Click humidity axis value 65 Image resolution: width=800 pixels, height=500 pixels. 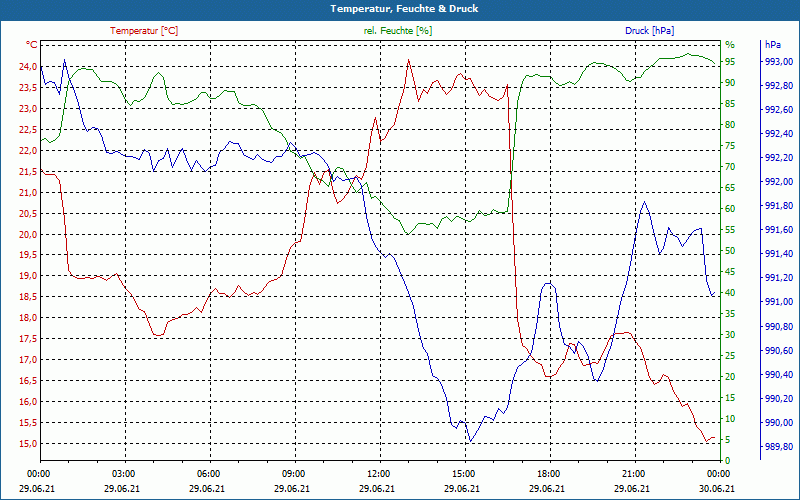[x=730, y=188]
